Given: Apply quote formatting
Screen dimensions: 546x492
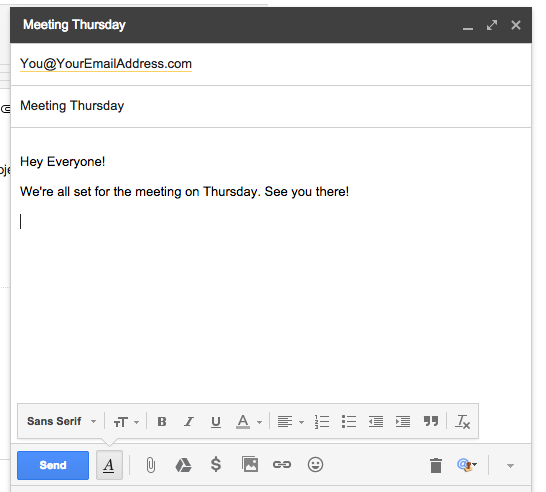Looking at the screenshot, I should pyautogui.click(x=431, y=421).
